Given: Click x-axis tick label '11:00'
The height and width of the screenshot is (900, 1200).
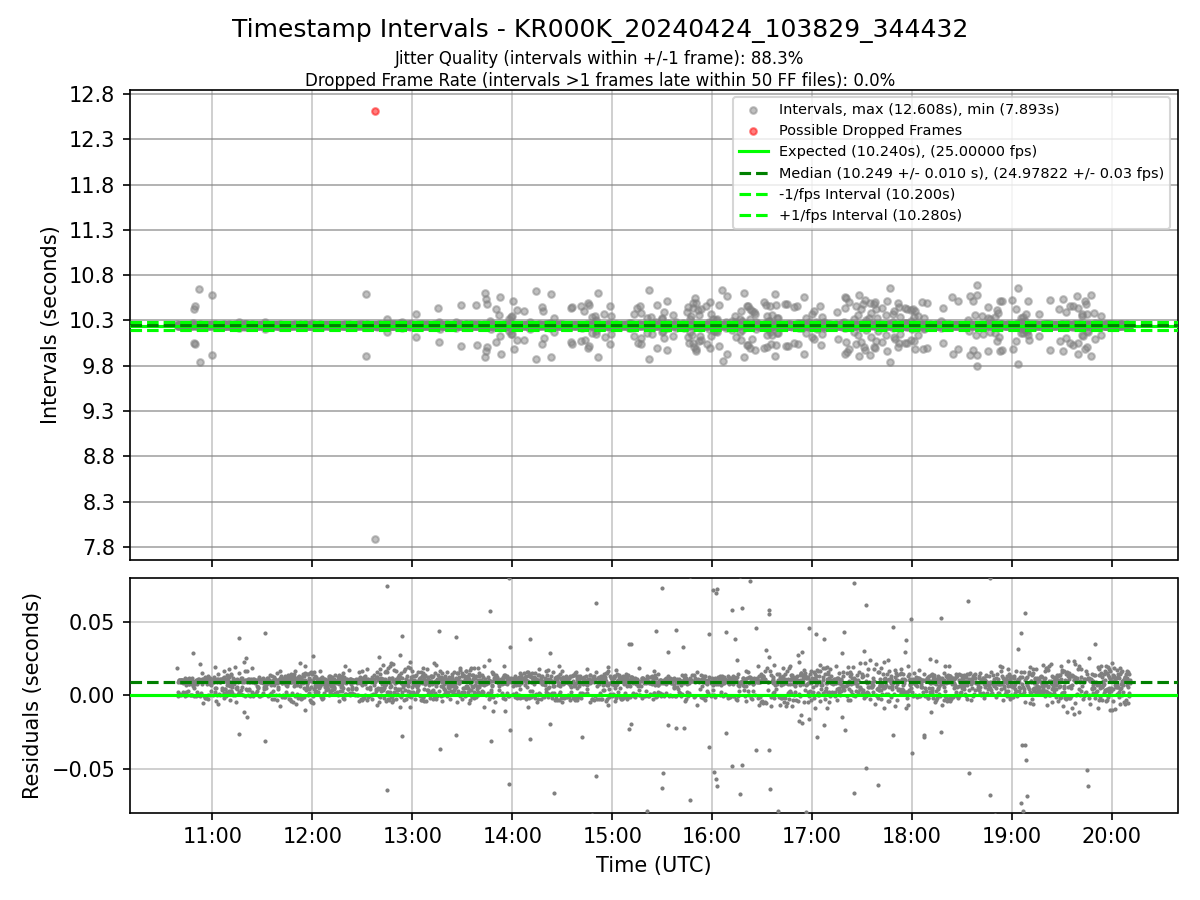Looking at the screenshot, I should [x=212, y=834].
